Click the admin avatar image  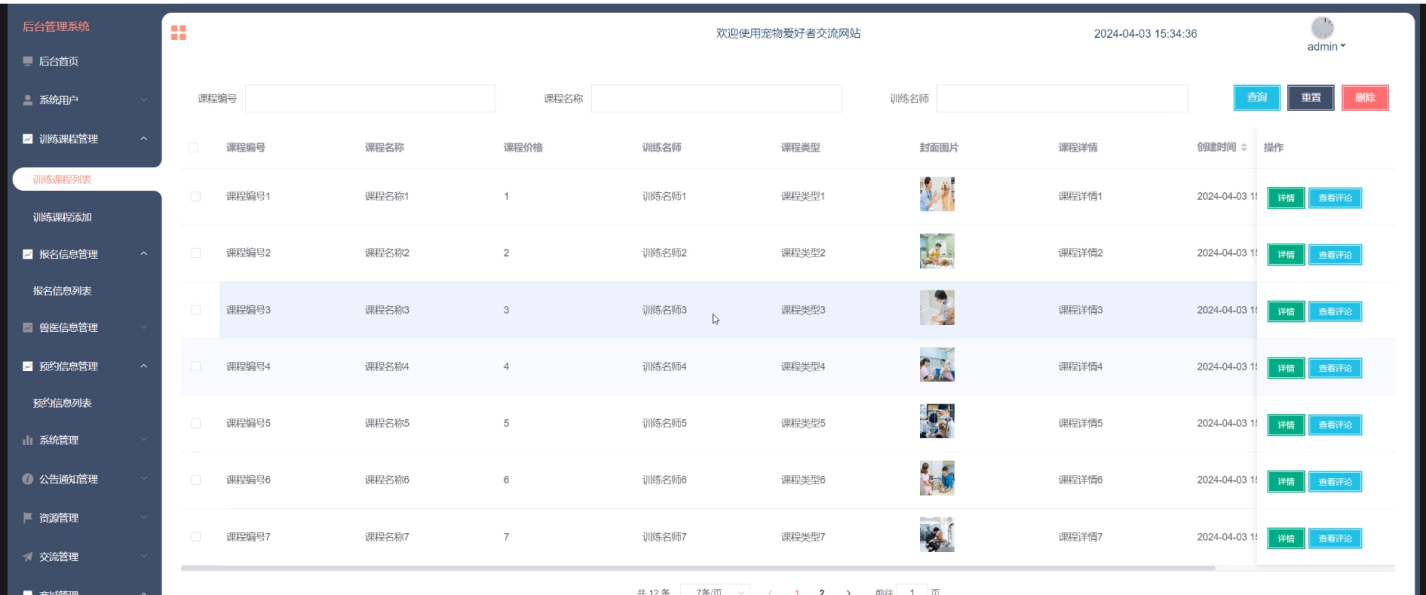pyautogui.click(x=1322, y=28)
